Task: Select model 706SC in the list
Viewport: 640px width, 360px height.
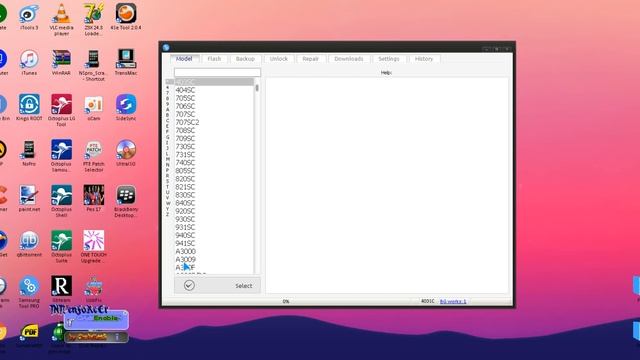Action: coord(185,106)
